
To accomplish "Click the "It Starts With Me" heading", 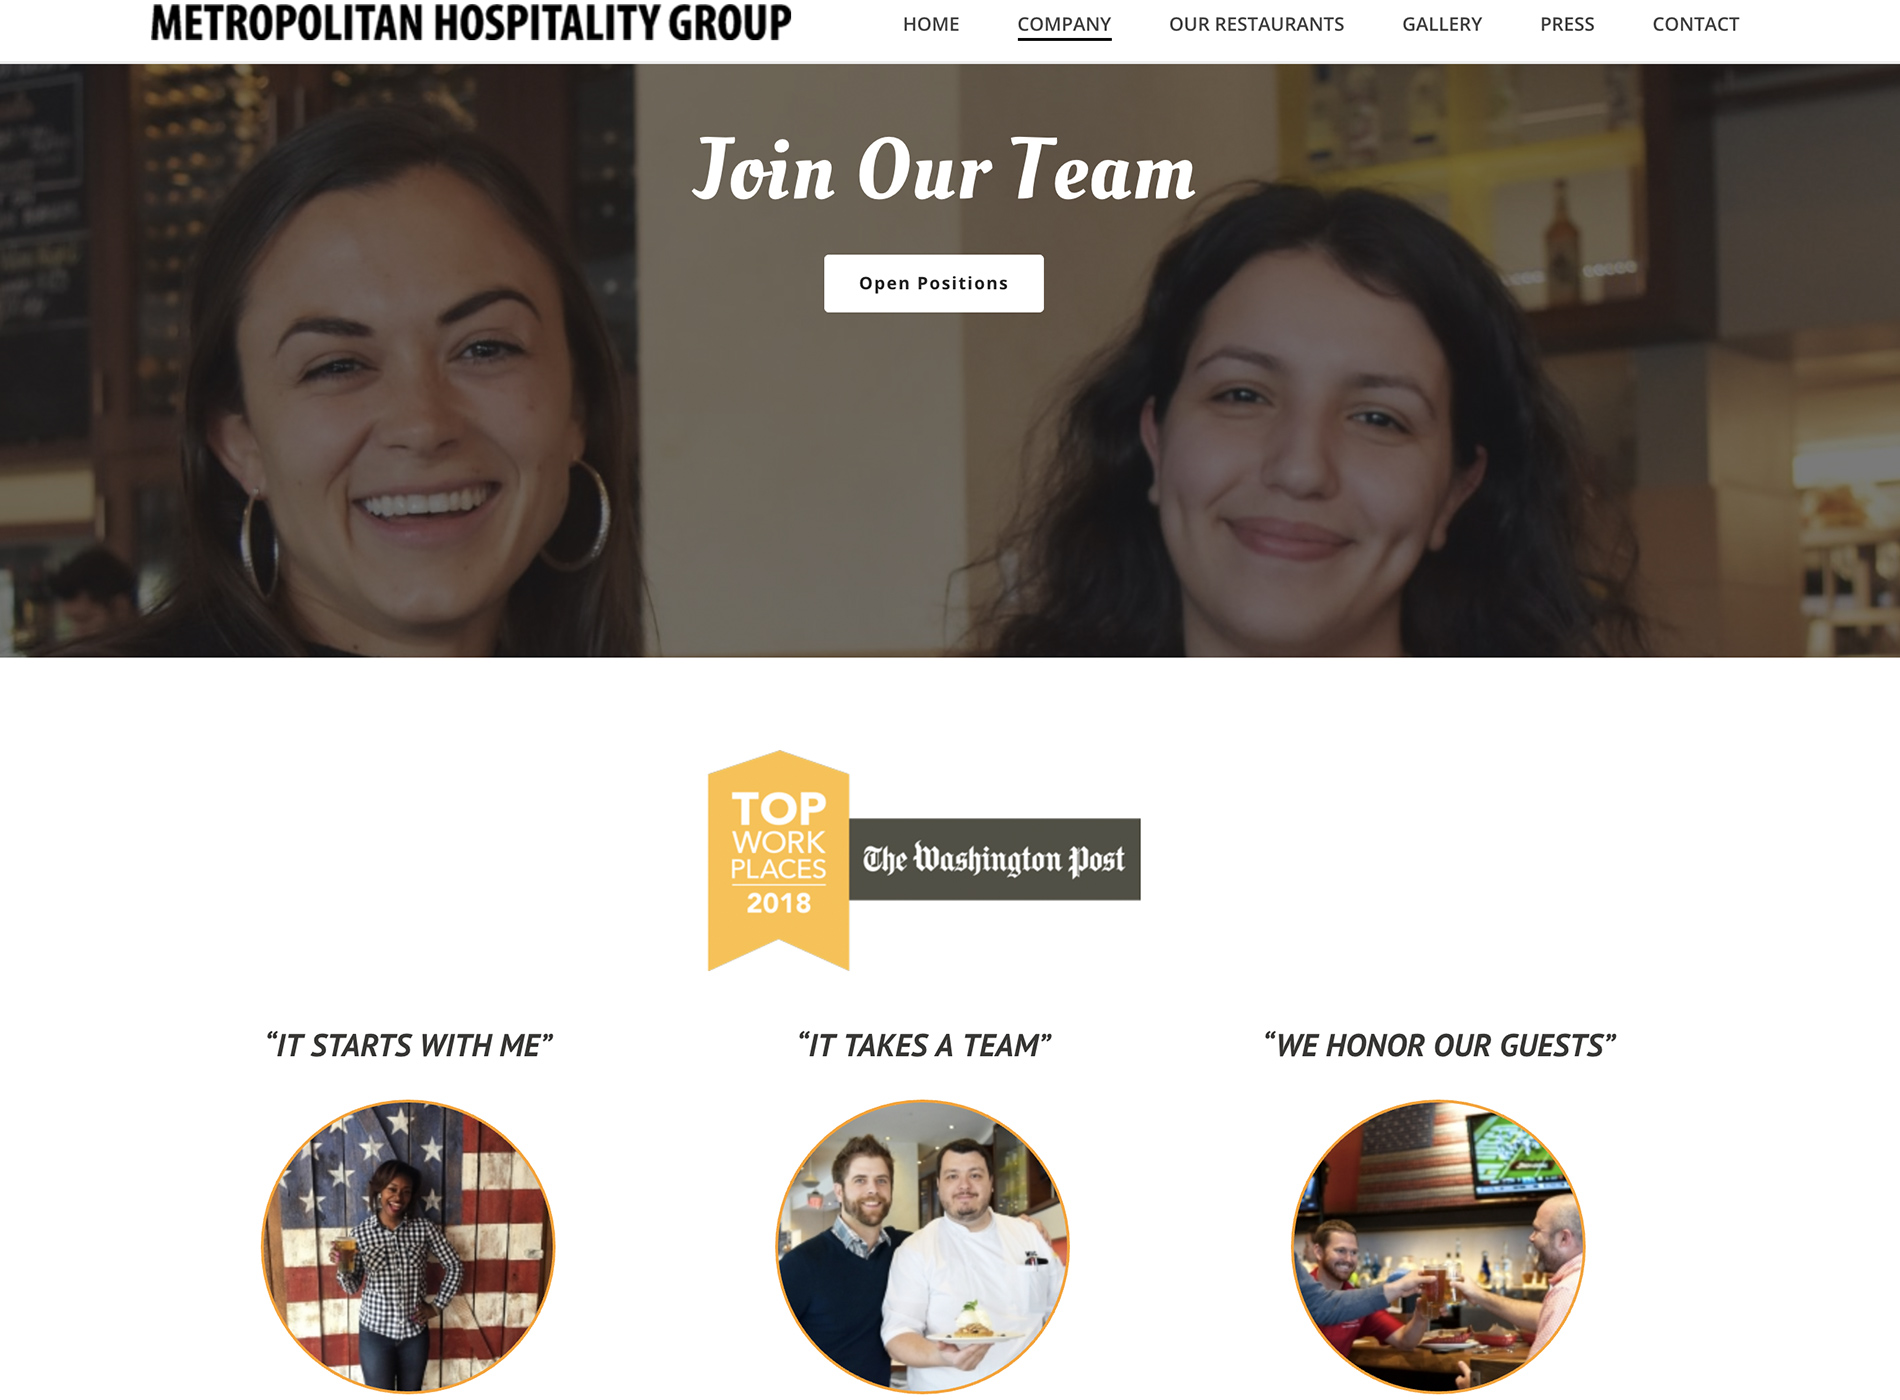I will [x=408, y=1045].
